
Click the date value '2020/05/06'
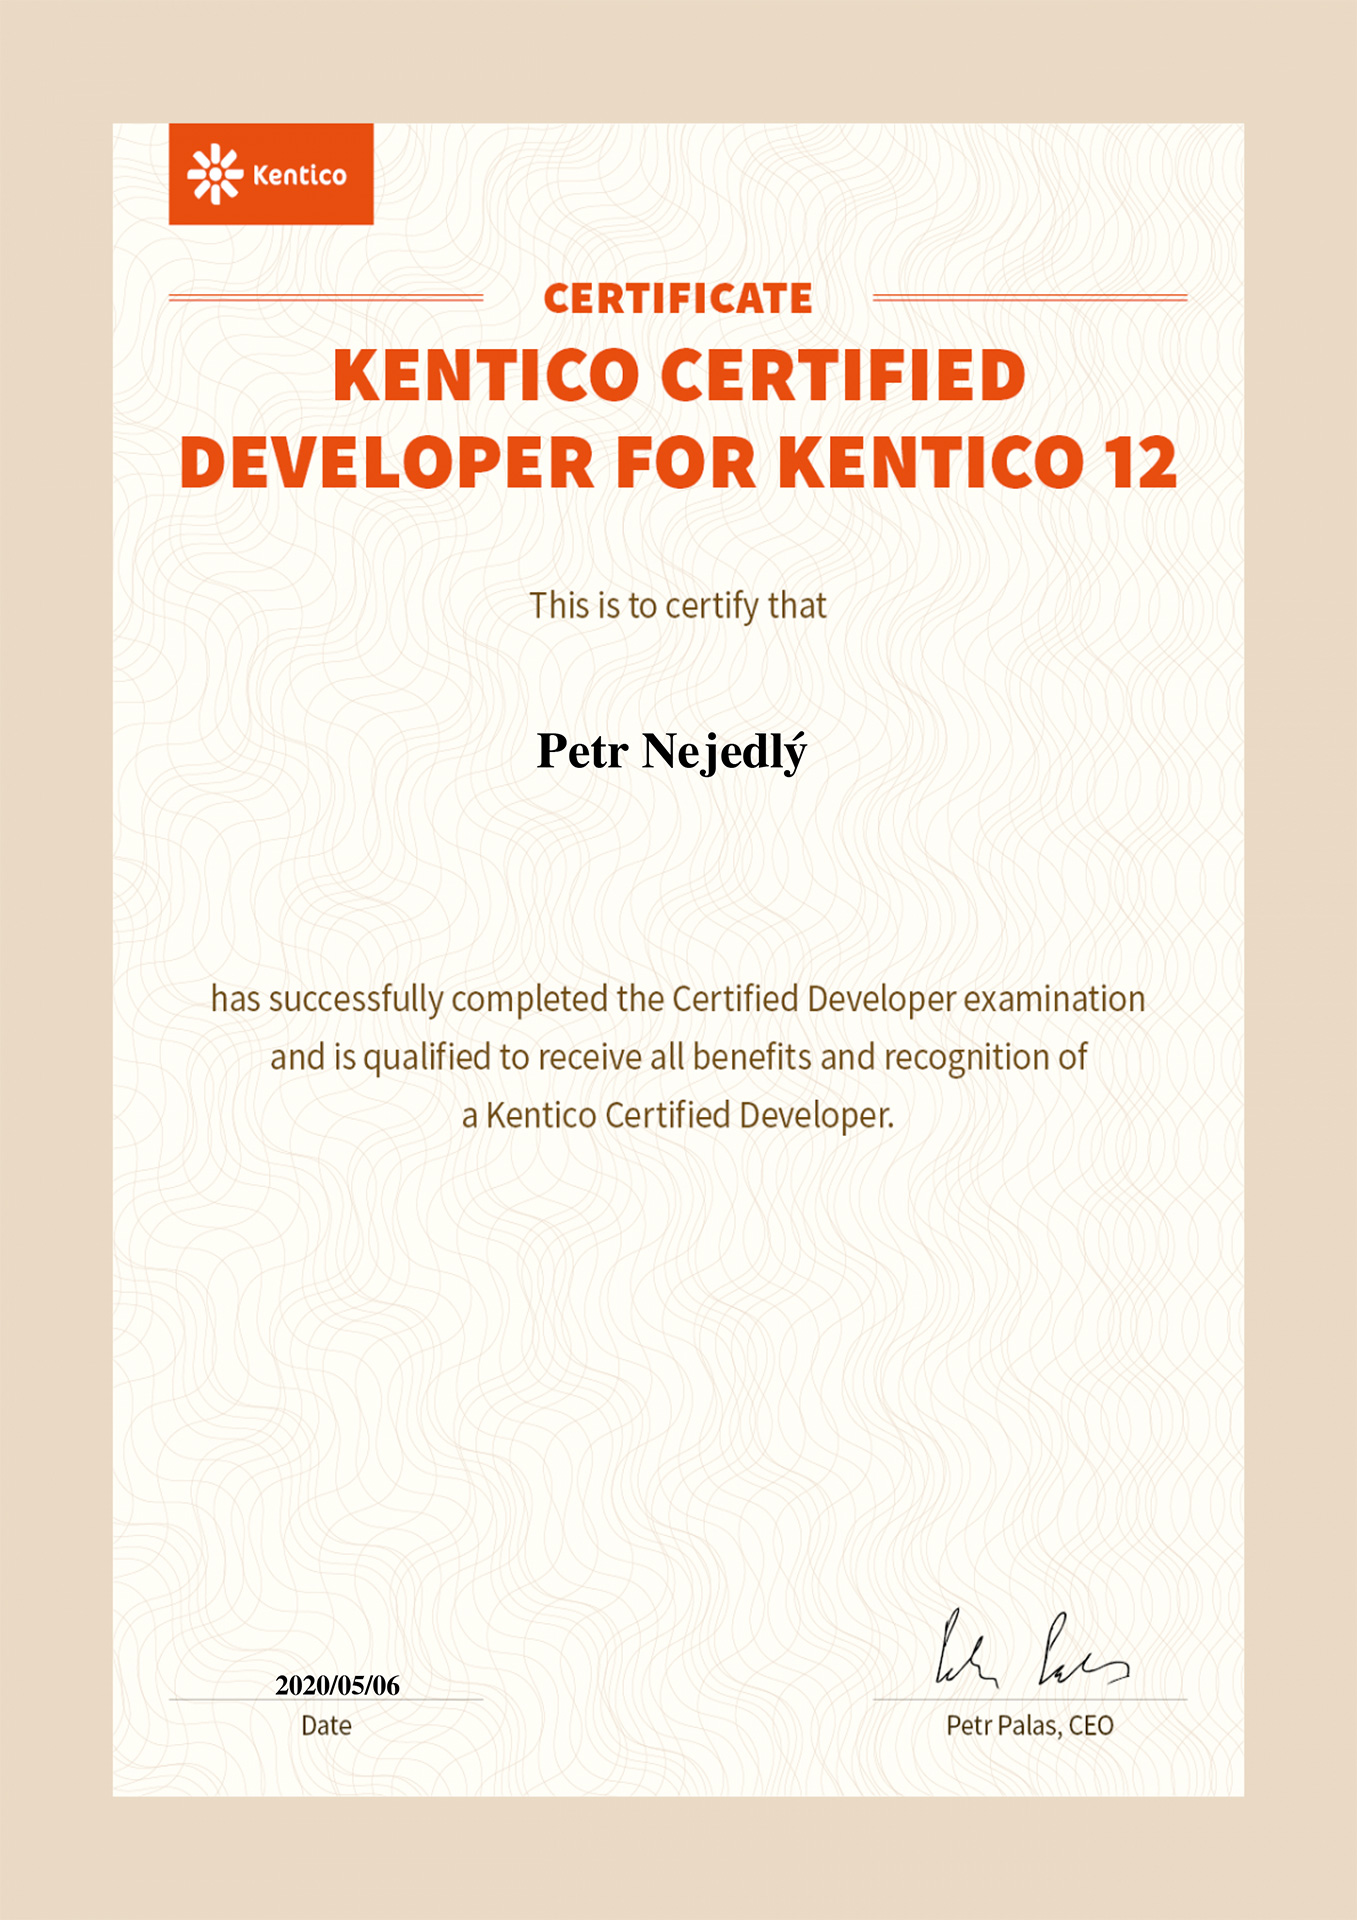click(337, 1686)
